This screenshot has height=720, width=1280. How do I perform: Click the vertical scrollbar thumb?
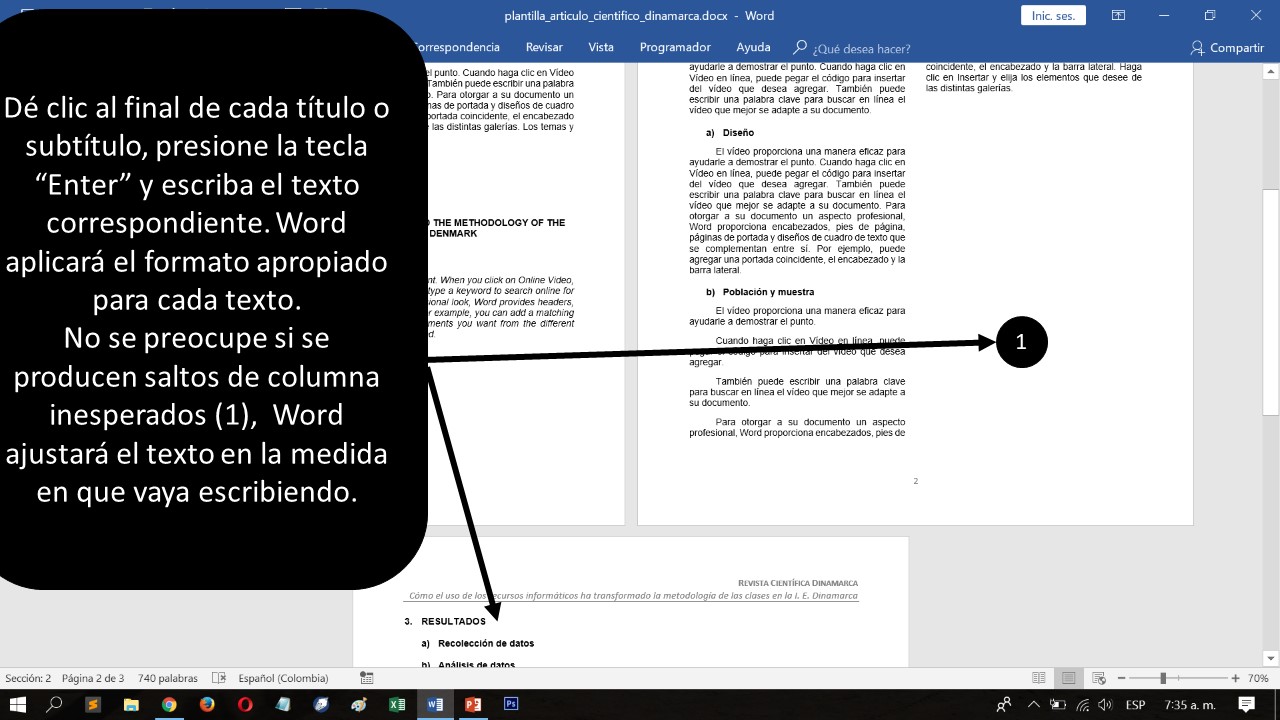1270,302
